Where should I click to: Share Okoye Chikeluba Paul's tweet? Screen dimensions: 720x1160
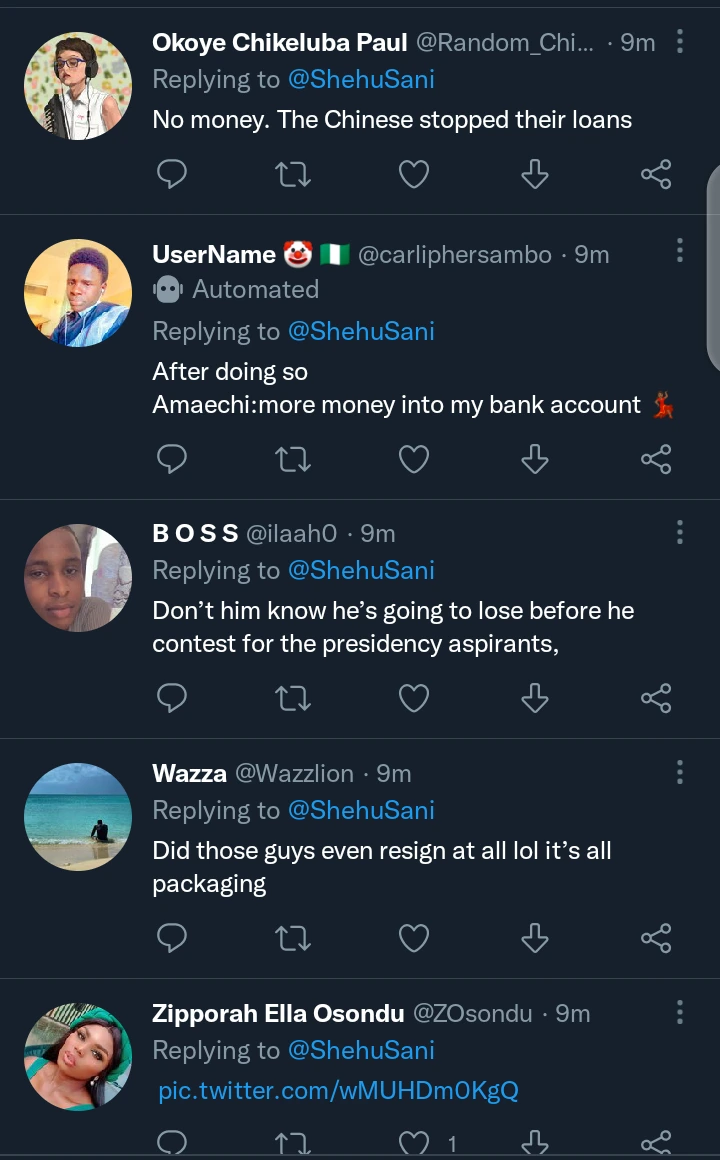point(656,175)
